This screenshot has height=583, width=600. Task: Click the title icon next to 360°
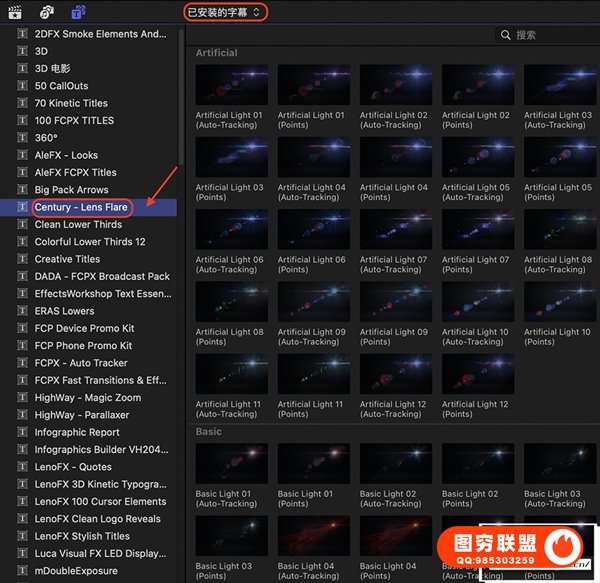(x=22, y=138)
